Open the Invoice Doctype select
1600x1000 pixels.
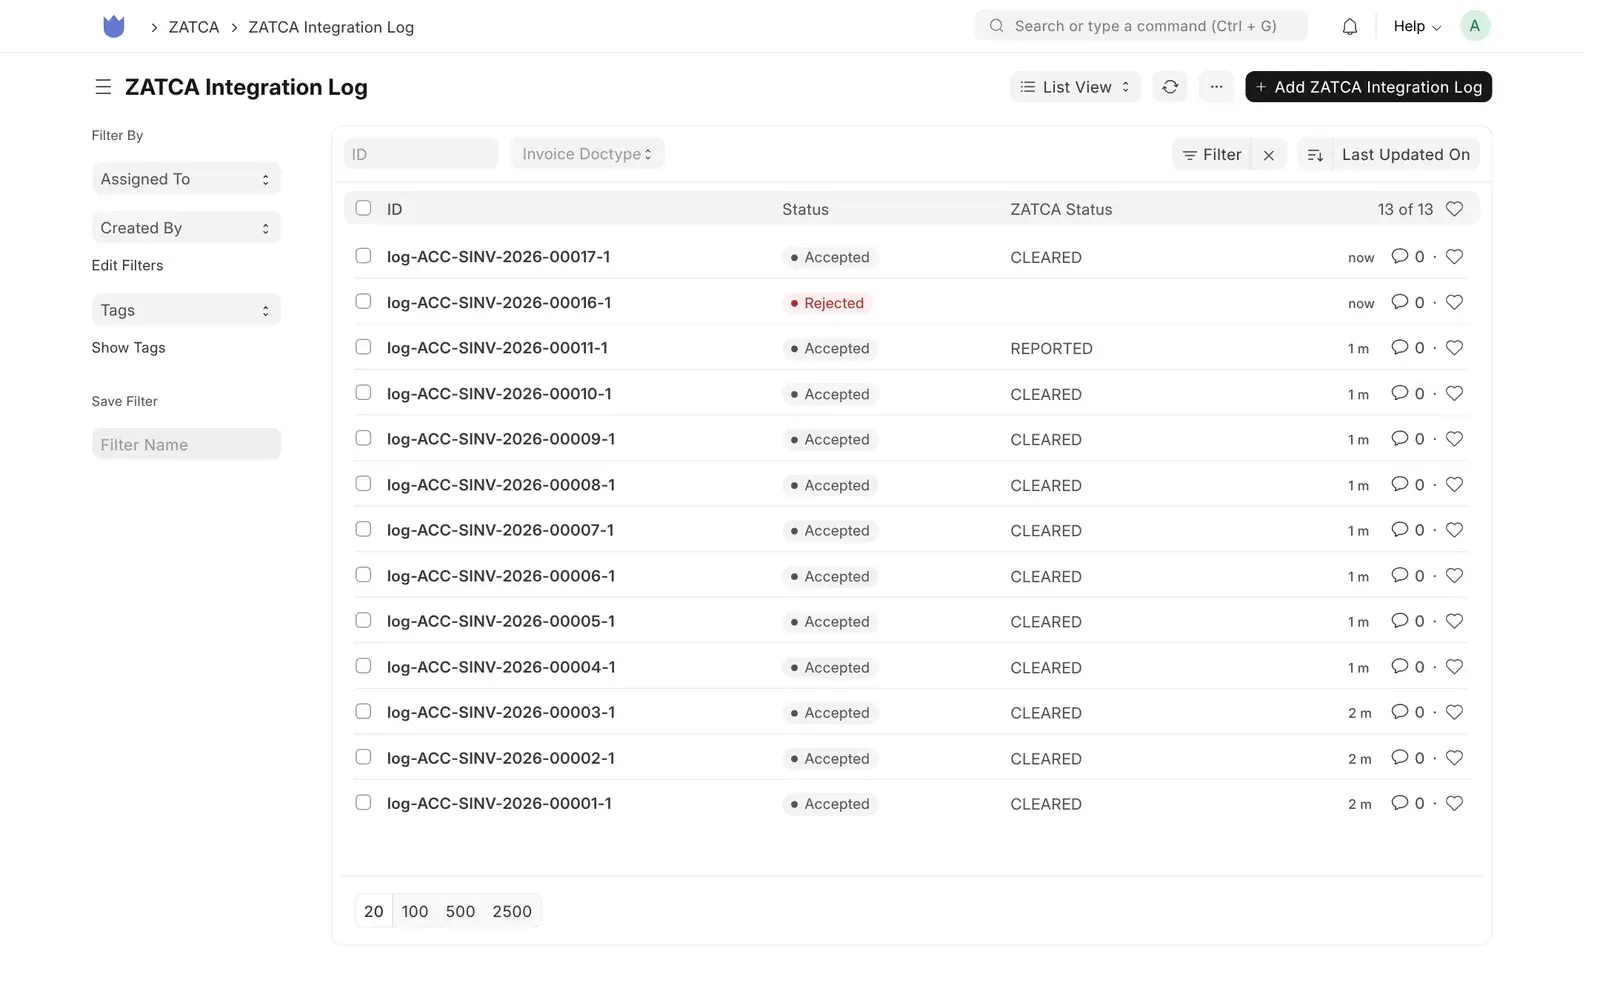tap(587, 154)
